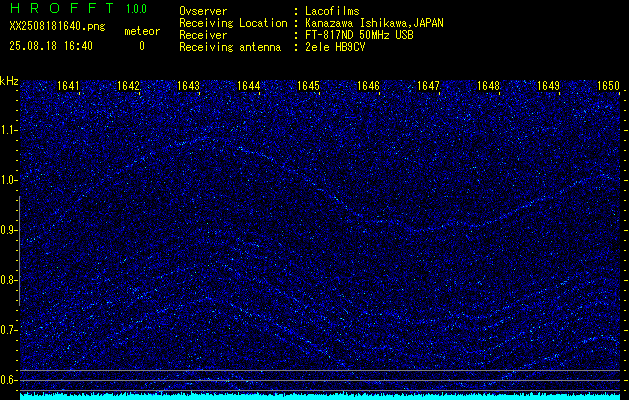Click the 0.9 kHz frequency label

point(8,230)
